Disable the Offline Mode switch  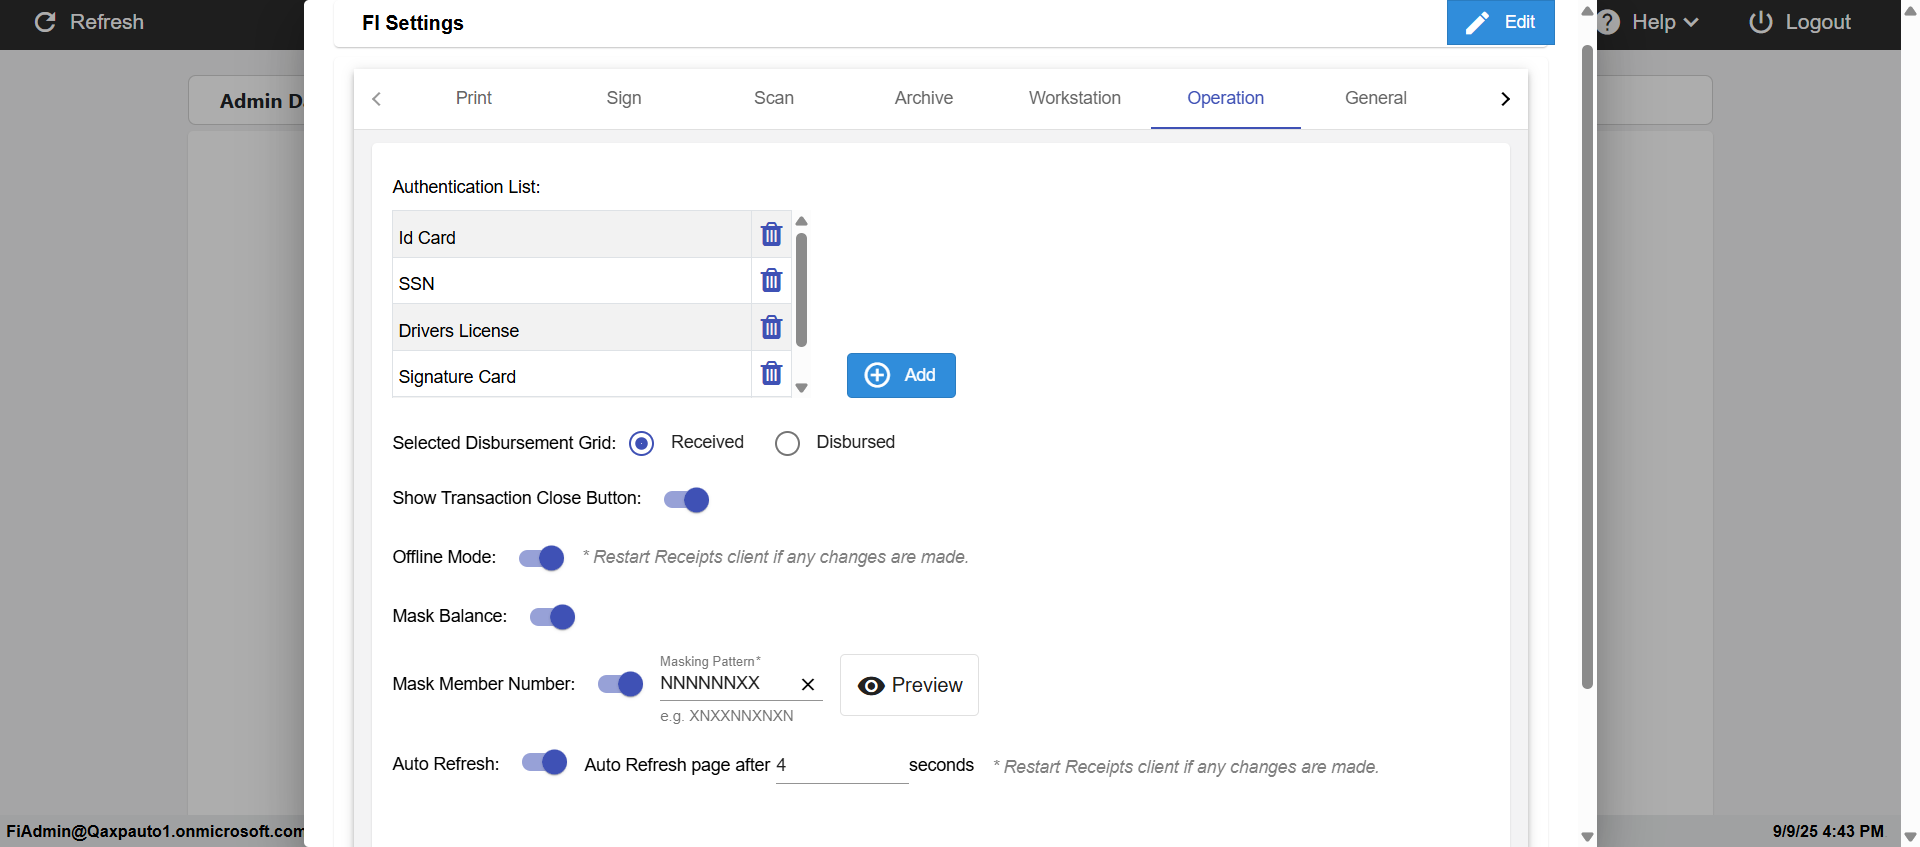(542, 558)
